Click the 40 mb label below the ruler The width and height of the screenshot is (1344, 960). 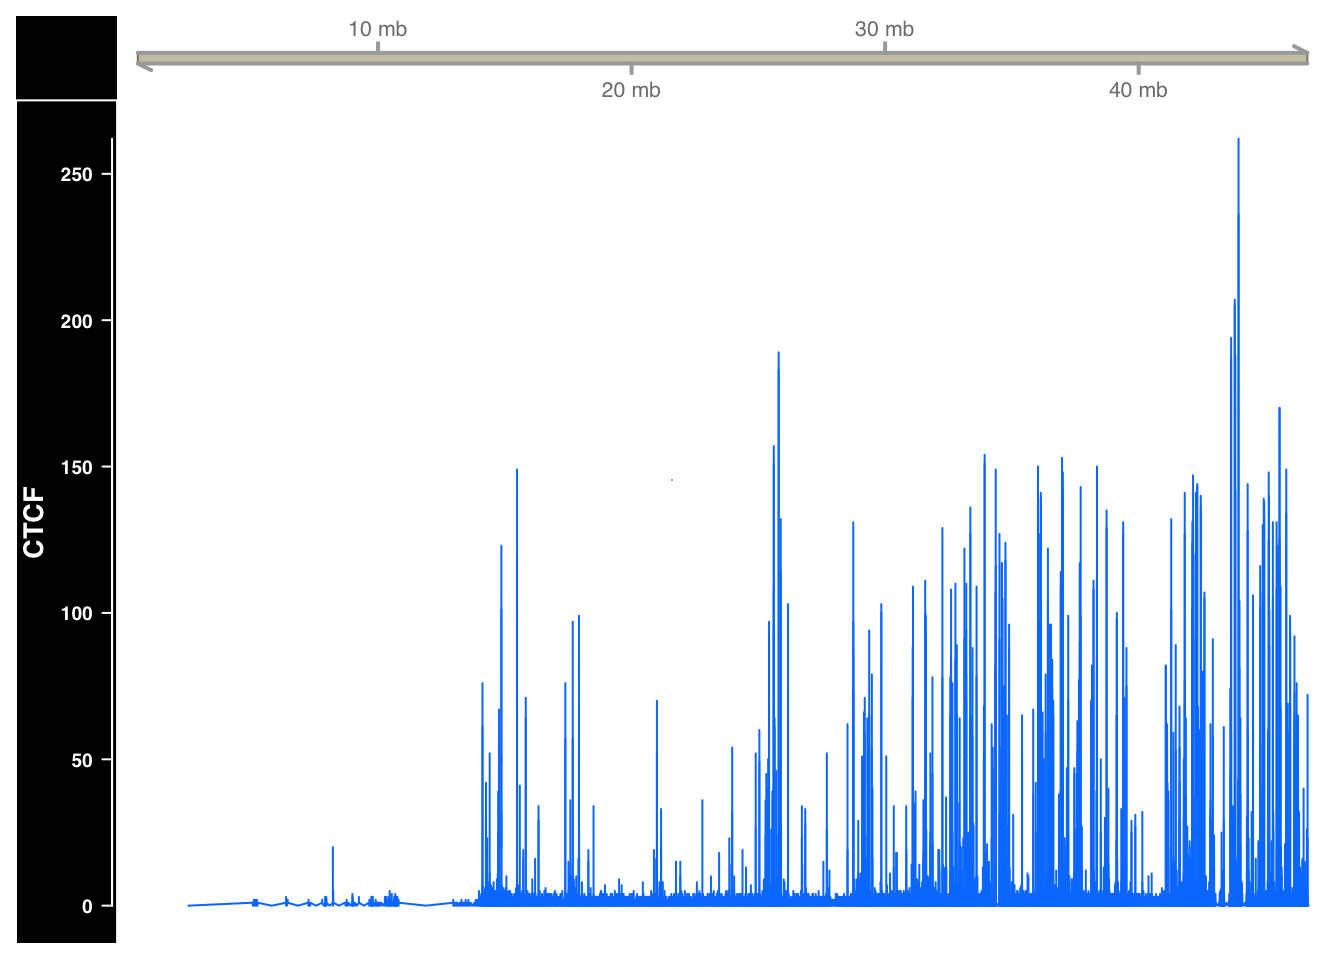(x=1139, y=90)
